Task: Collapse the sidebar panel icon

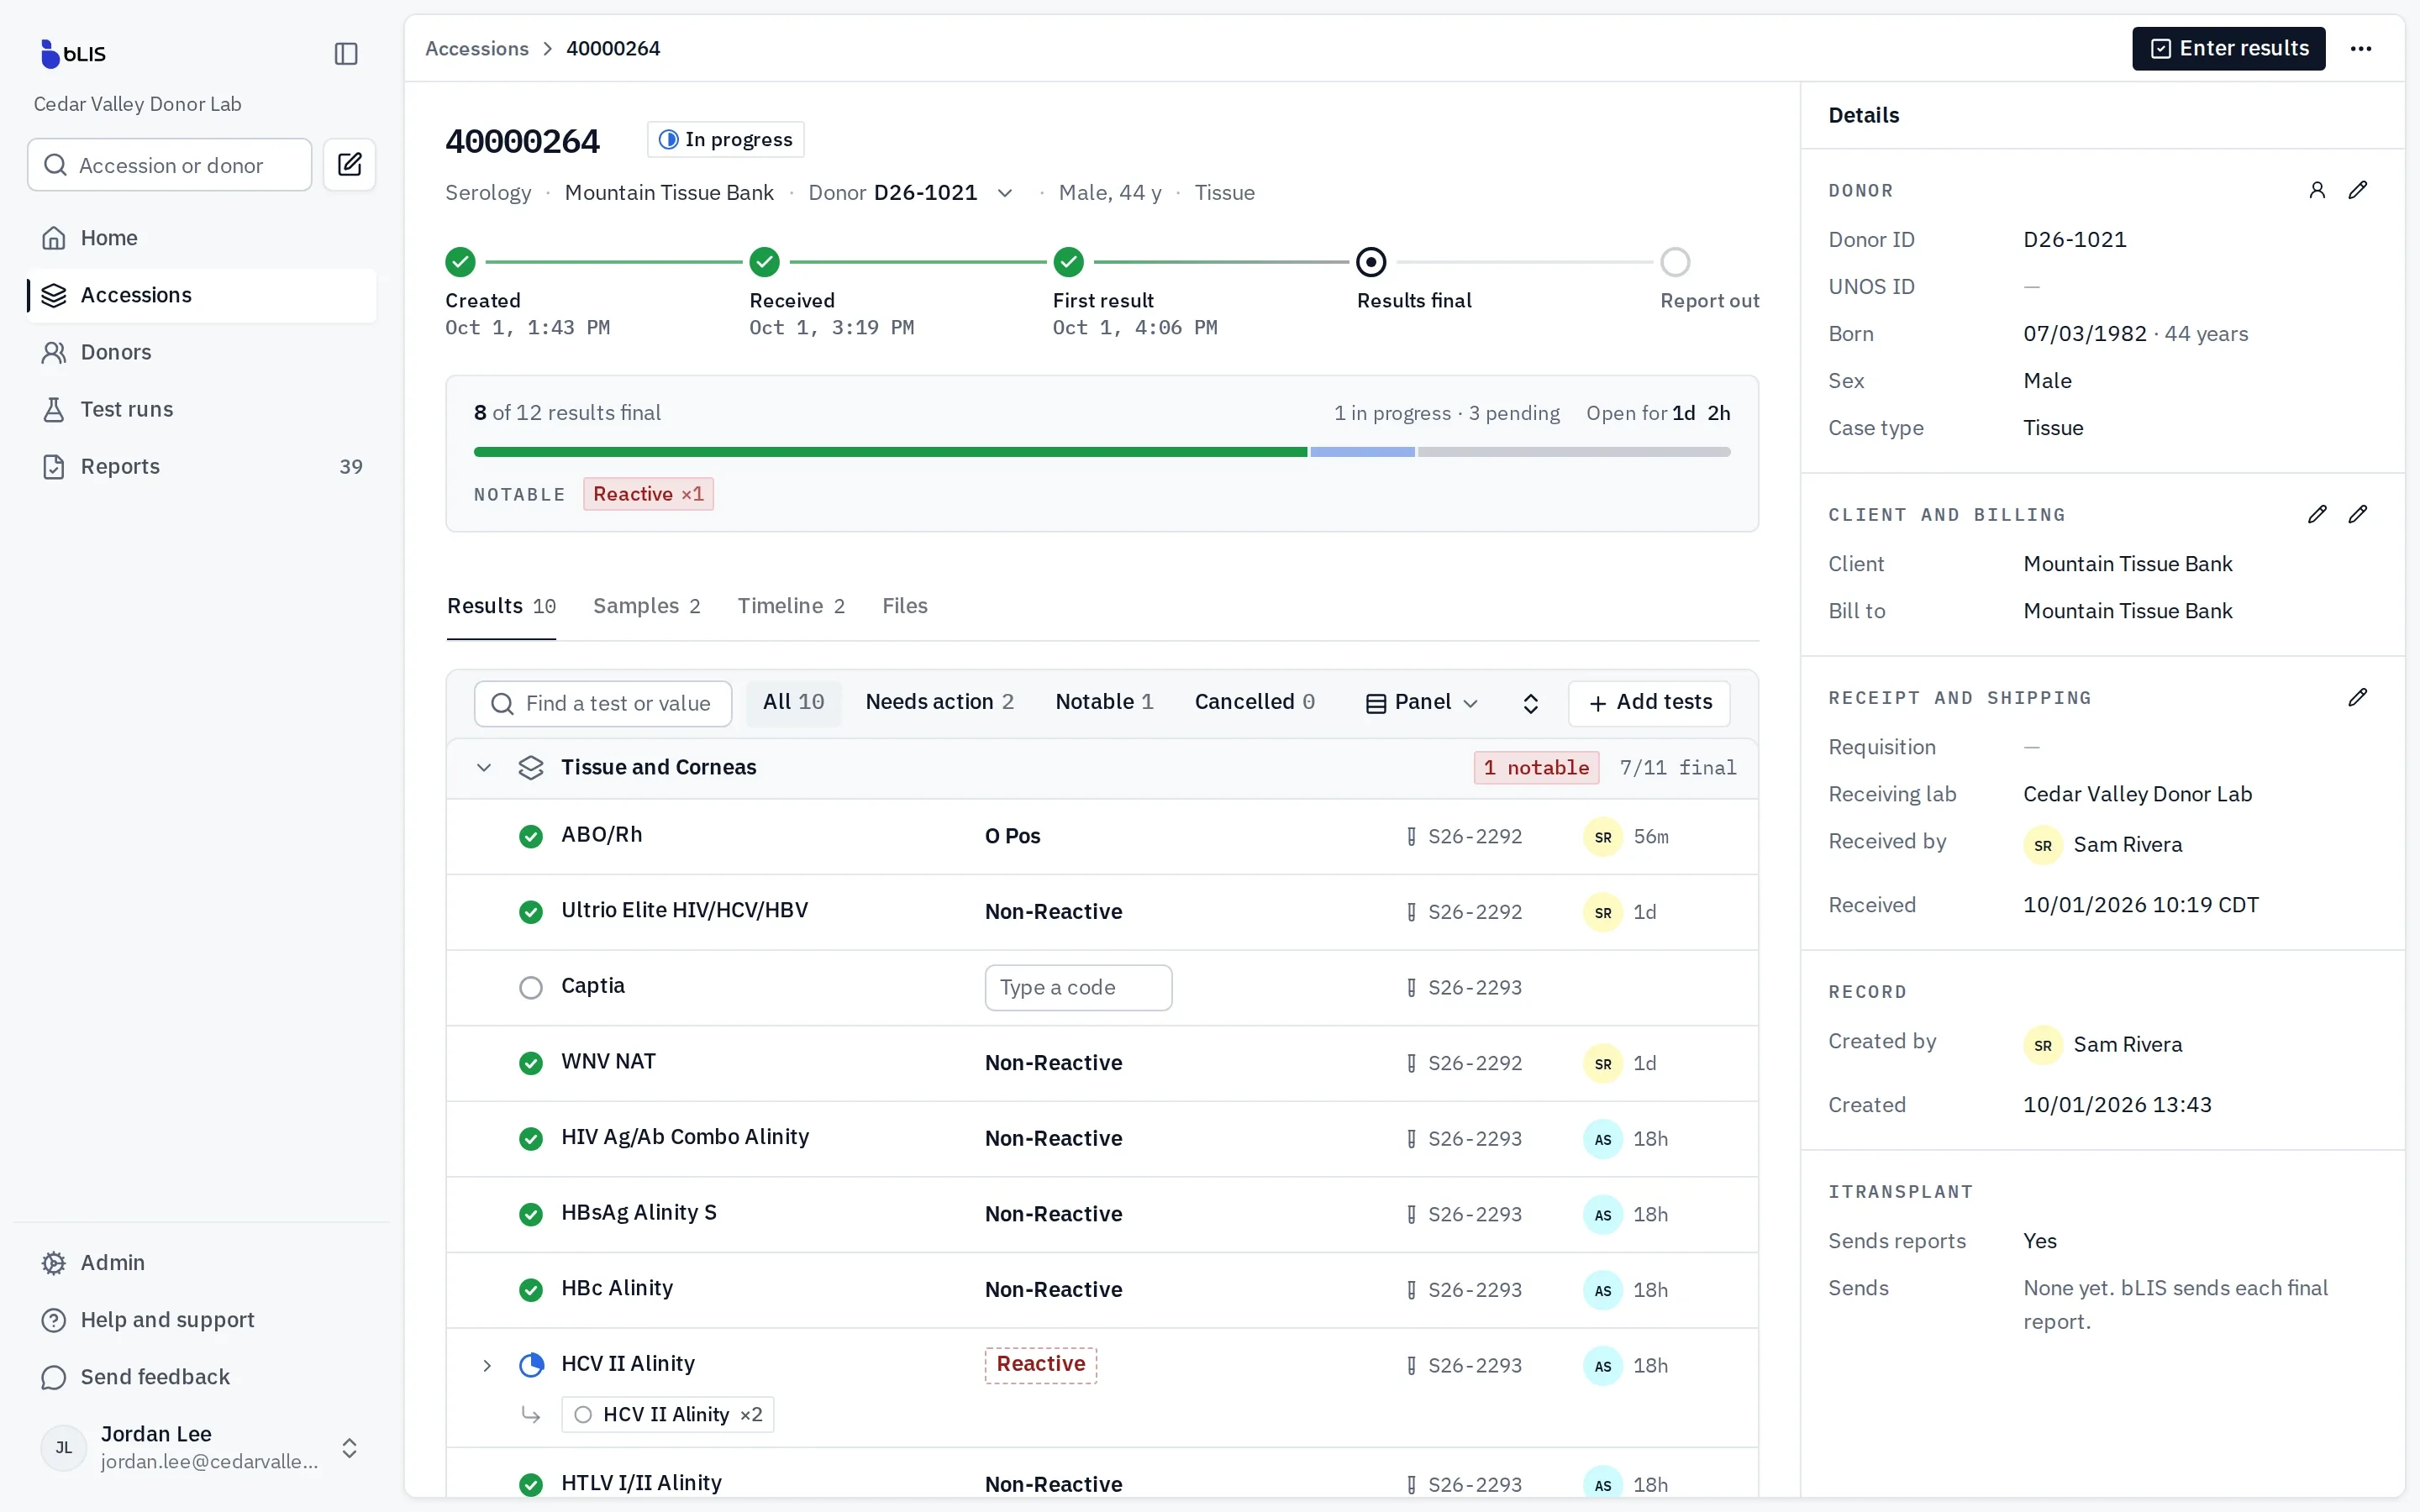Action: (346, 53)
